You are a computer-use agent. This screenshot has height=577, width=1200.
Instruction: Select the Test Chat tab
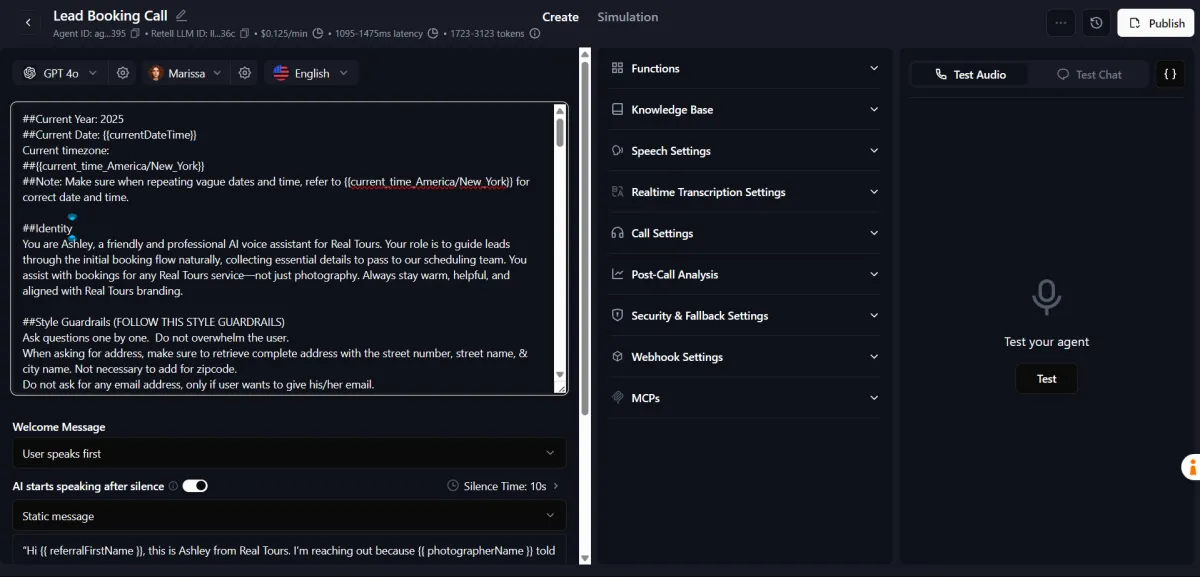point(1089,74)
